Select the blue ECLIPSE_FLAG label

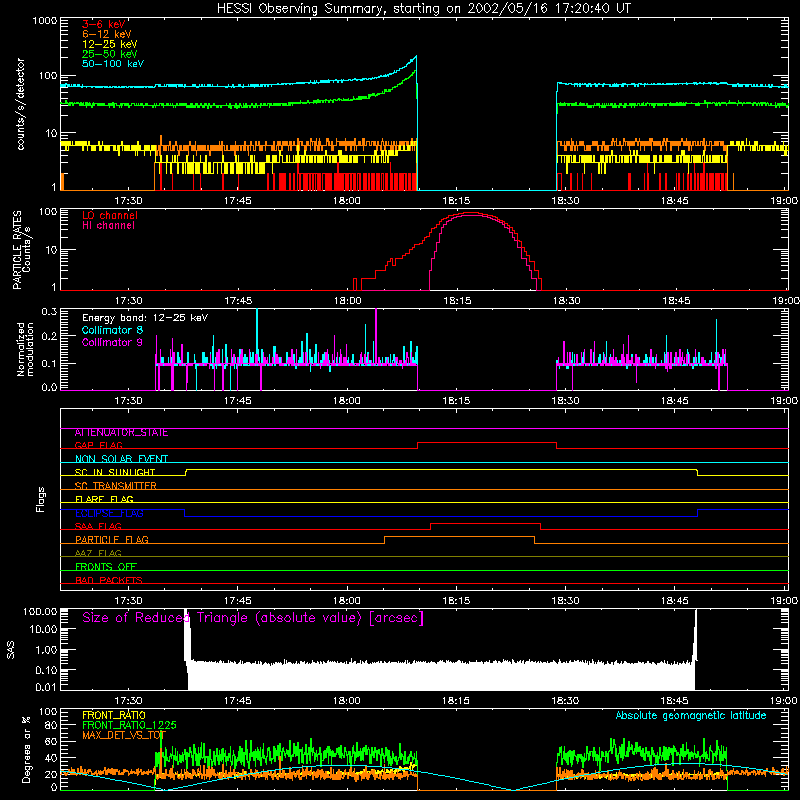coord(109,513)
